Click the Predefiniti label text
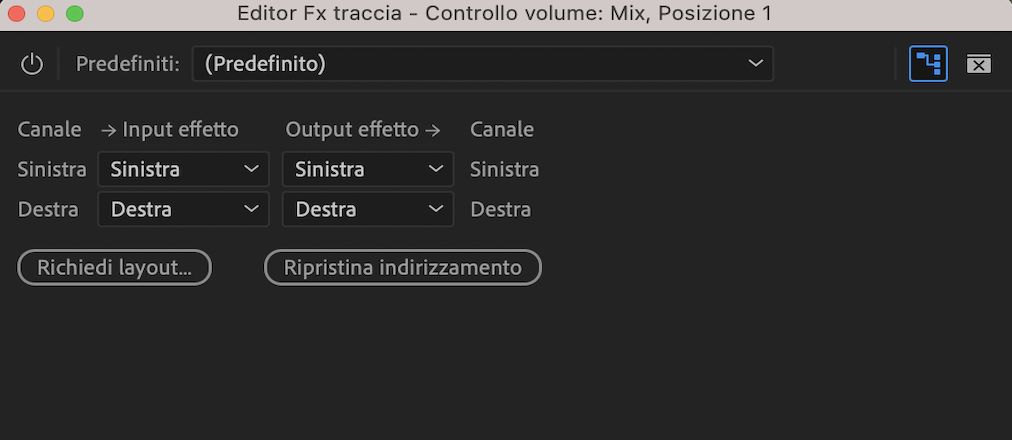The image size is (1012, 440). pyautogui.click(x=127, y=64)
